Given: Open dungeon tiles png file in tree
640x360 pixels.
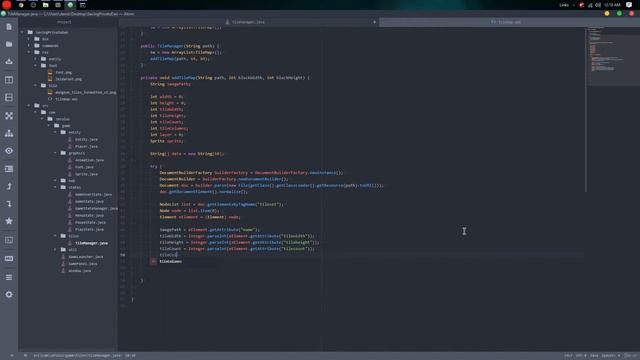Looking at the screenshot, I should pyautogui.click(x=85, y=92).
